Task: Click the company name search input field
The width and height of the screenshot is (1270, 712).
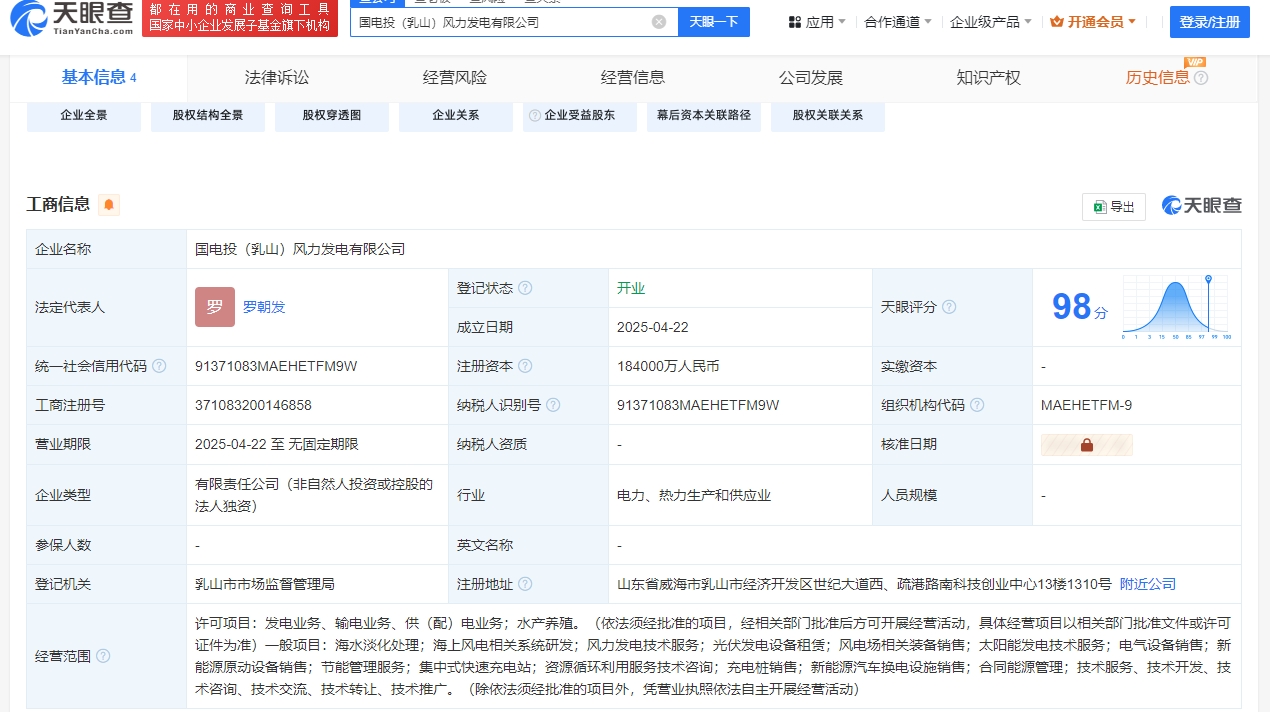Action: (x=500, y=22)
